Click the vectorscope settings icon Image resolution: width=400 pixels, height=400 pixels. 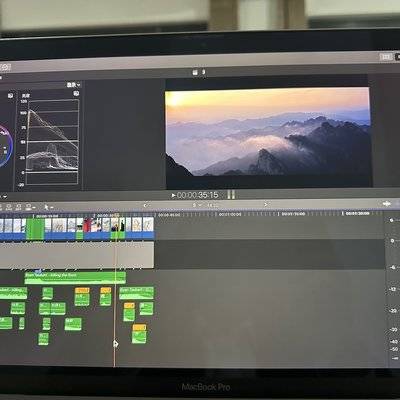[x=10, y=96]
